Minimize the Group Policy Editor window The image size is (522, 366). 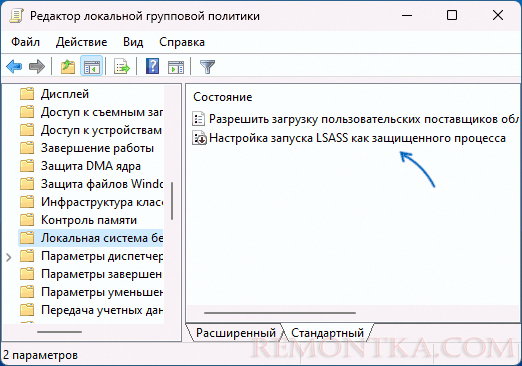tap(407, 15)
